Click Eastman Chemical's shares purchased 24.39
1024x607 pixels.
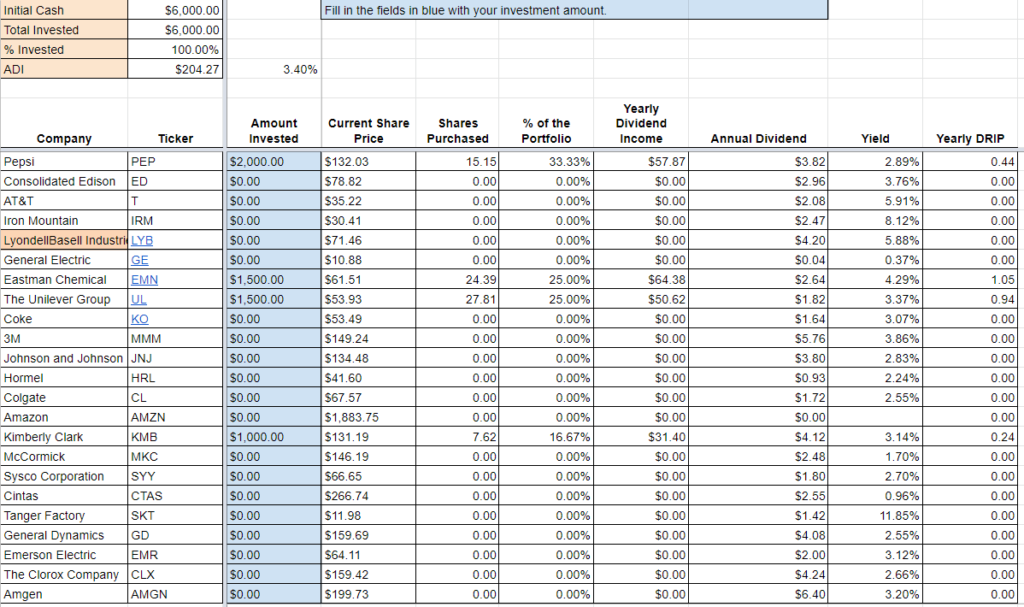[457, 280]
